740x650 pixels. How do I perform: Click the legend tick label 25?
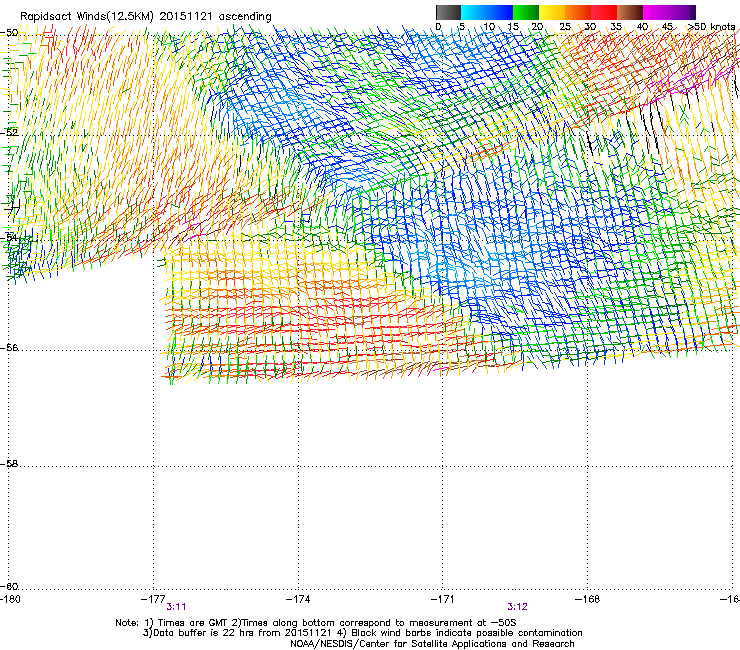[565, 27]
